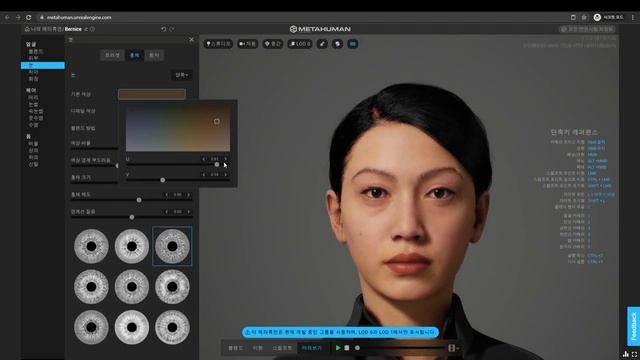The width and height of the screenshot is (640, 360).
Task: Select the highlighted iris pattern thumbnail
Action: pyautogui.click(x=172, y=246)
